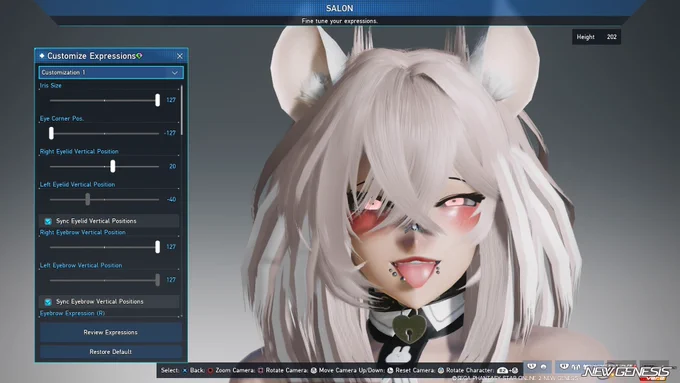Viewport: 680px width, 383px height.
Task: Click the Eyebrow Expression (R) label
Action: pos(72,313)
